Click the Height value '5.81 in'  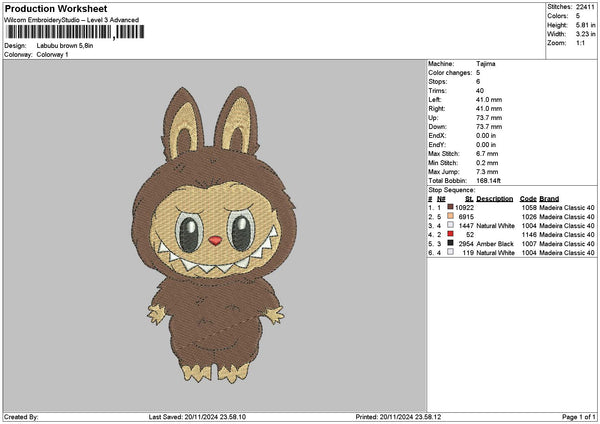tap(585, 25)
